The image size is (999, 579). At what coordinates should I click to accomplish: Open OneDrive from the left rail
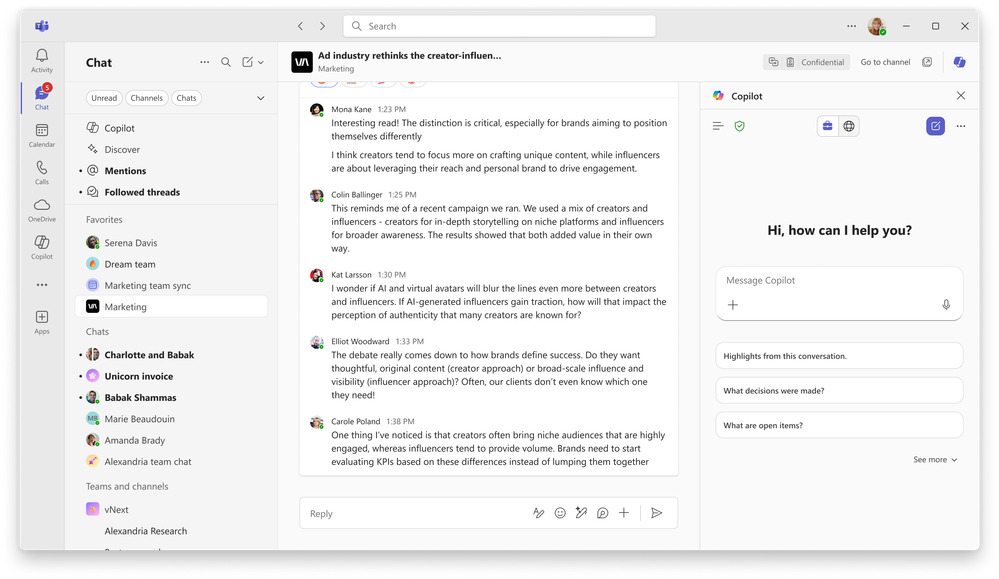coord(41,210)
